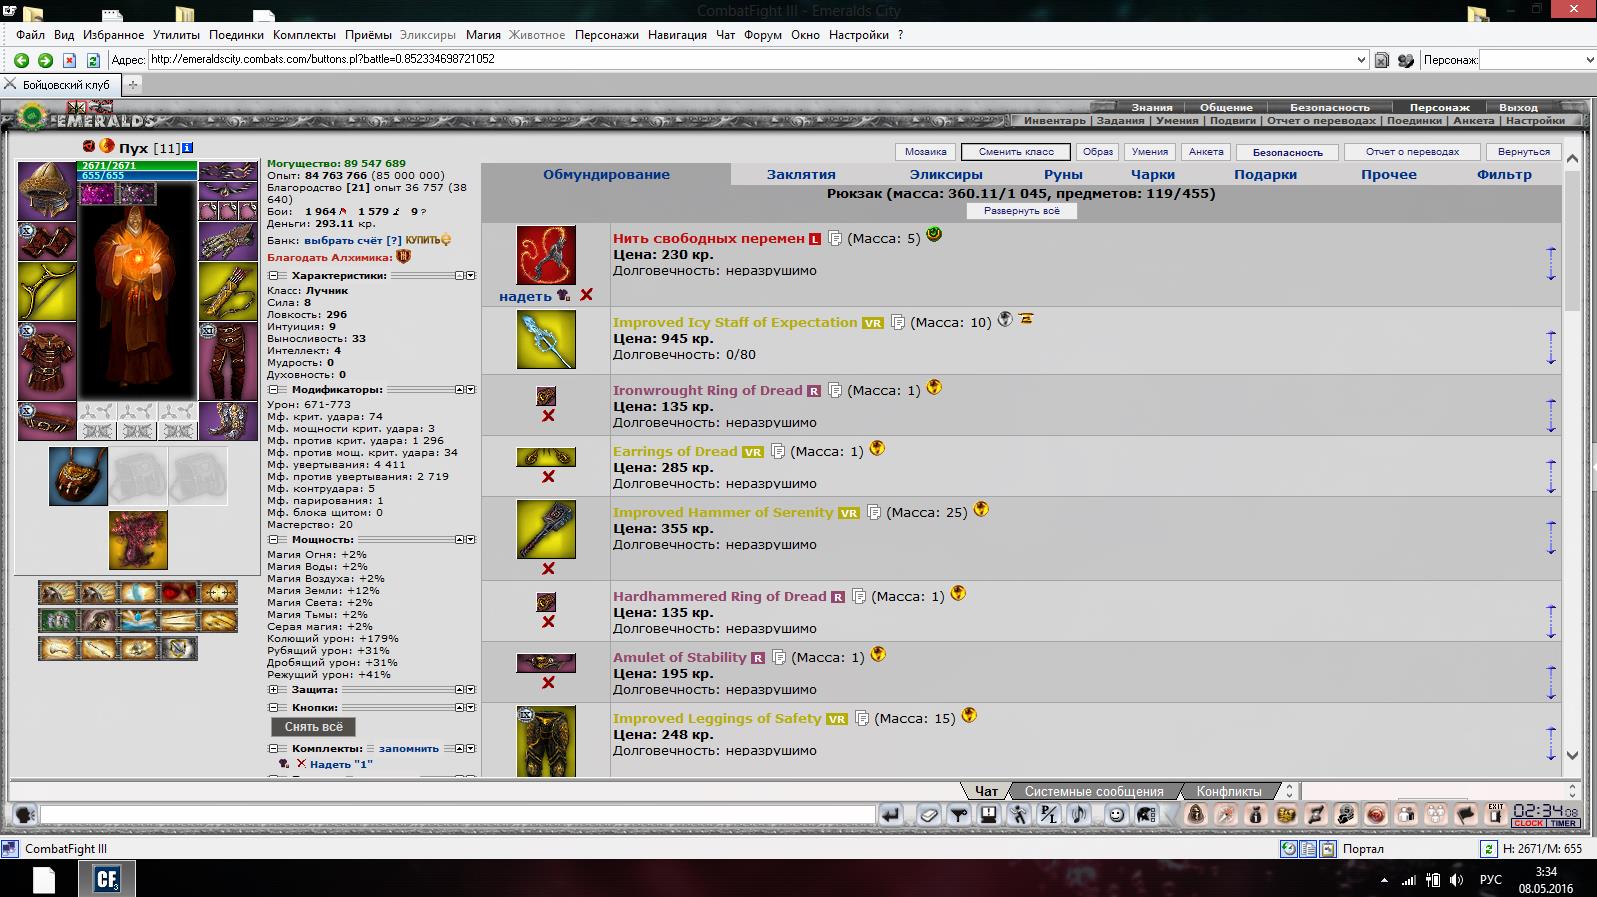The height and width of the screenshot is (897, 1597).
Task: Delete Improved Hammer of Serenity via red X
Action: (548, 569)
